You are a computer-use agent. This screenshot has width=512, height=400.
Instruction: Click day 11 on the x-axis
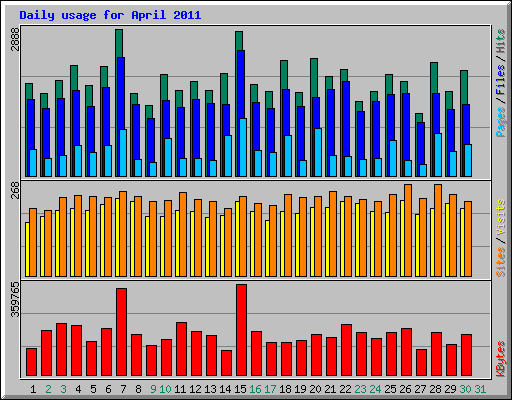point(180,389)
